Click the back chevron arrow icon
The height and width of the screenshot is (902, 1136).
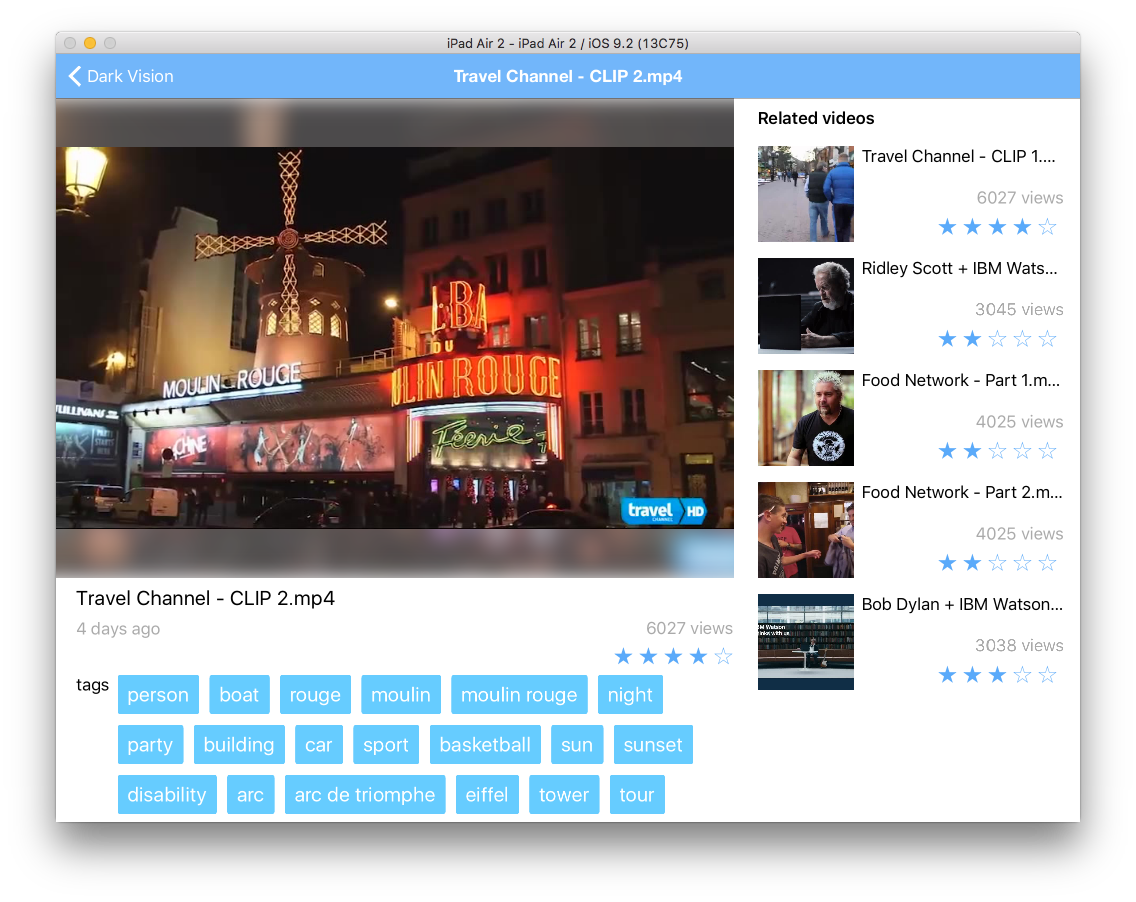75,76
